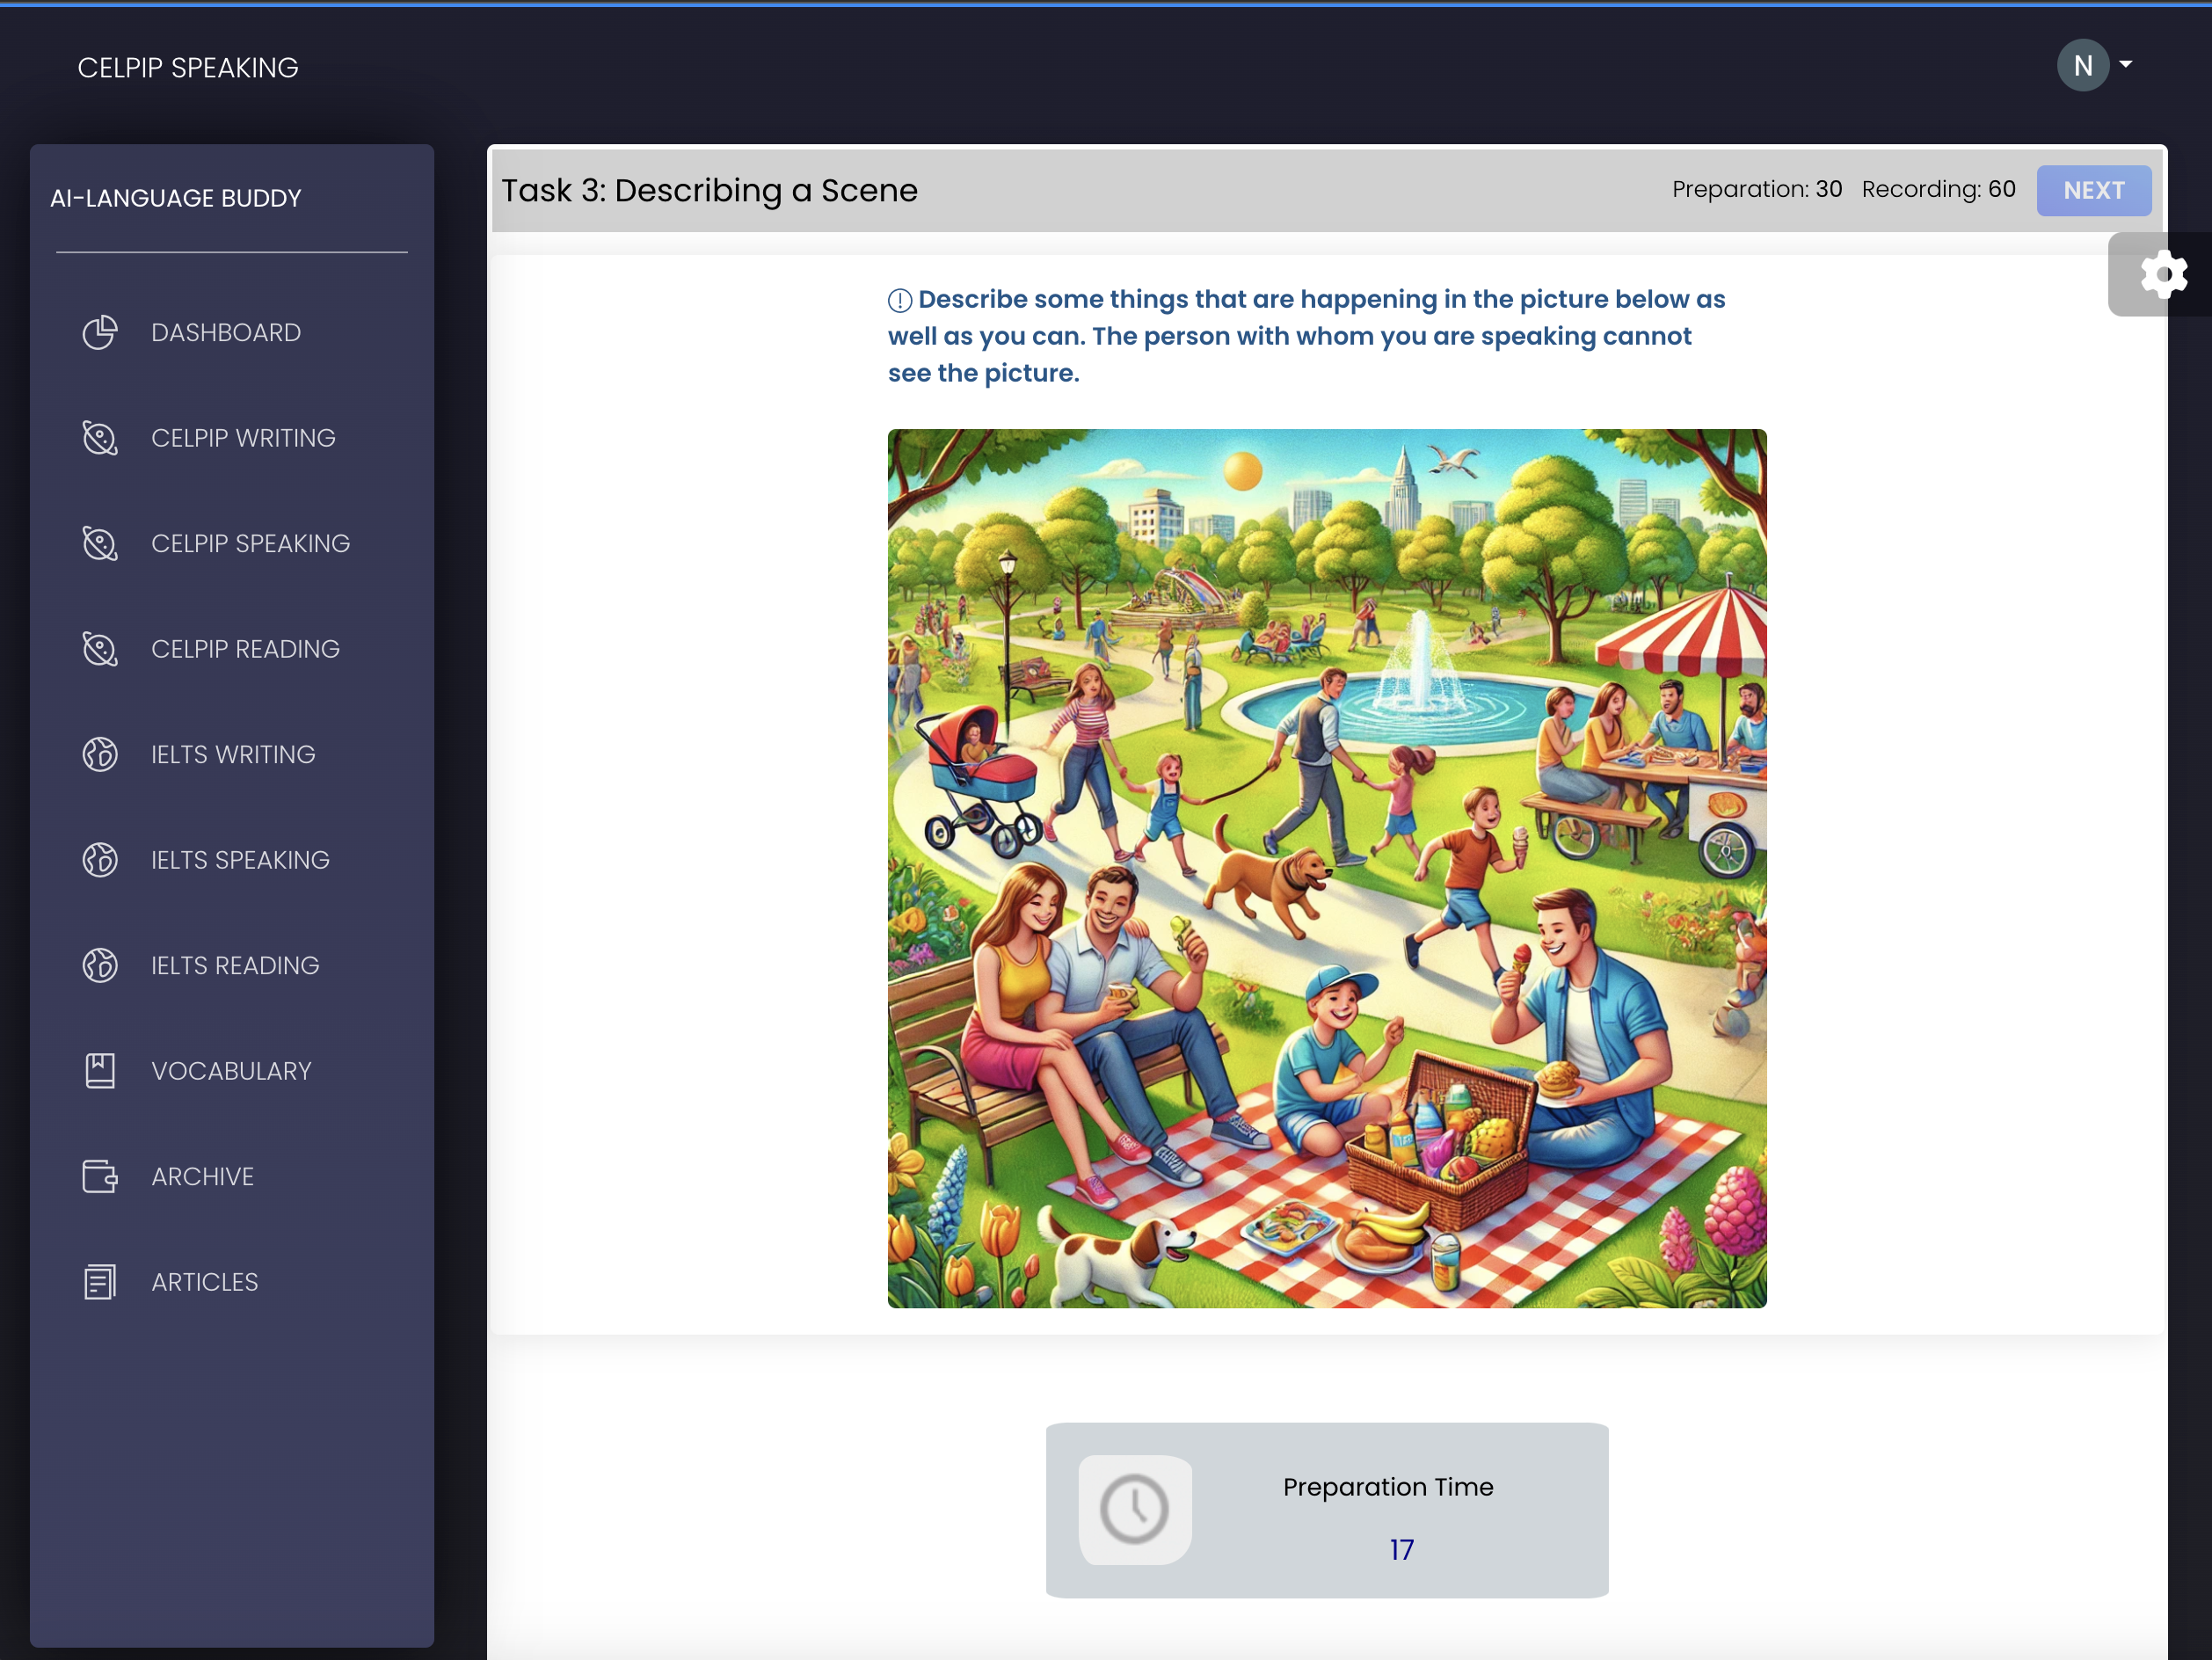This screenshot has width=2212, height=1660.
Task: Click the Preparation Time label
Action: [1388, 1487]
